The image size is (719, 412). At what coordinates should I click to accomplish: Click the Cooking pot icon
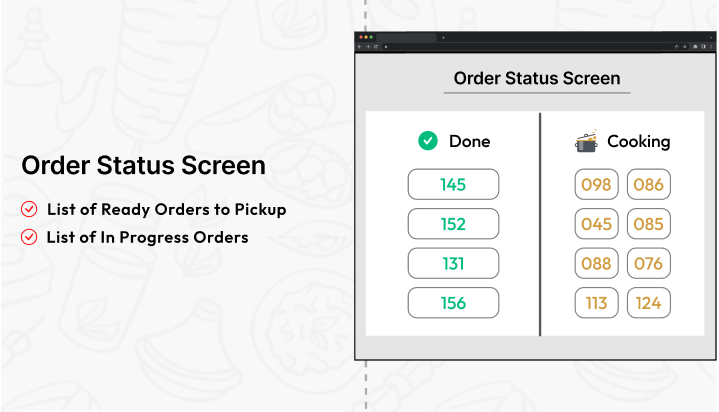pos(586,141)
